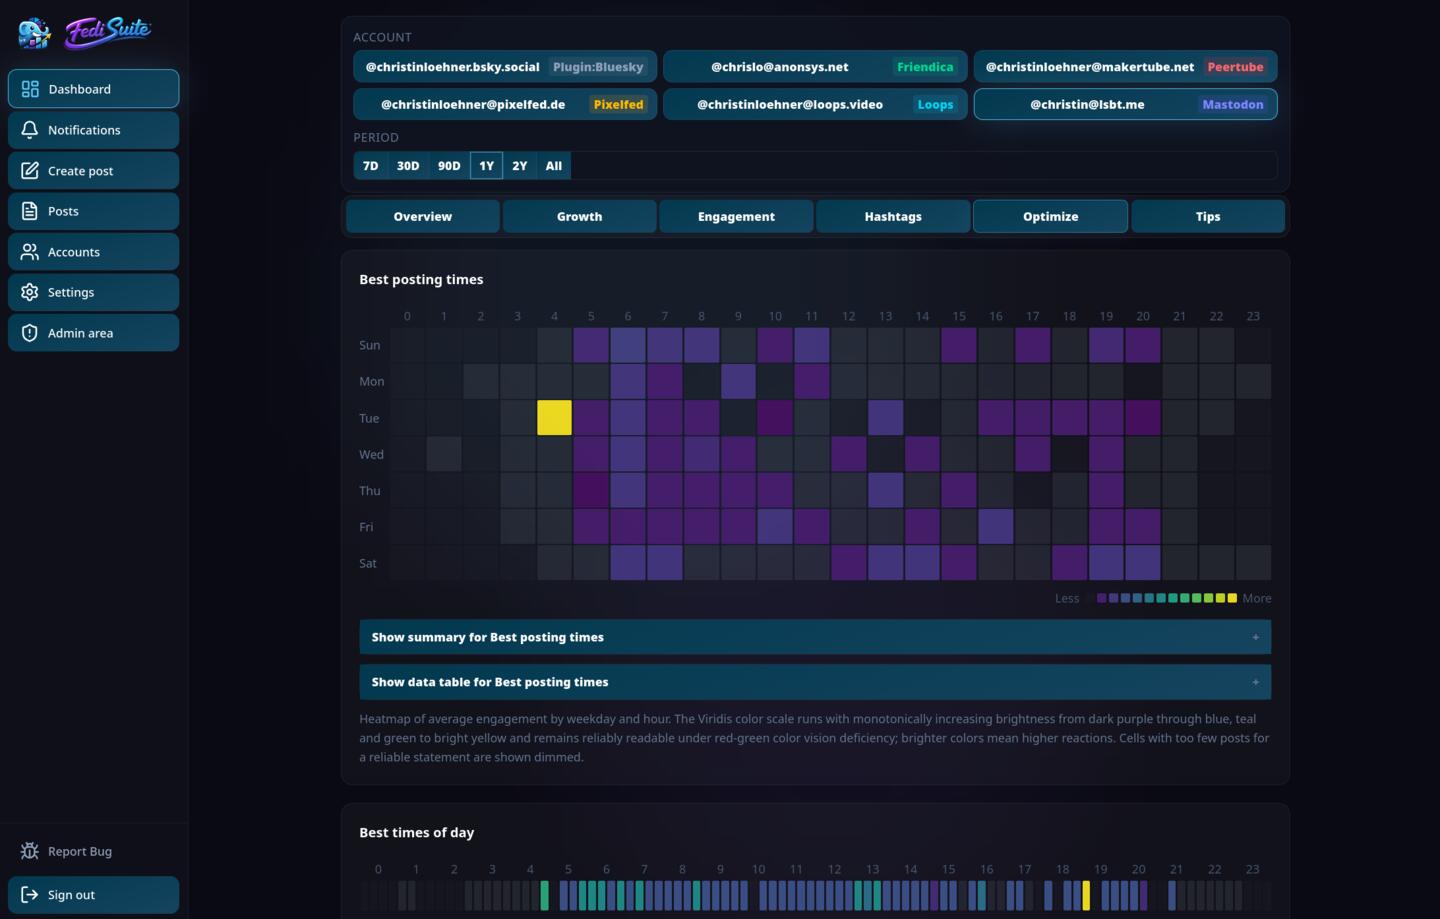This screenshot has height=919, width=1440.
Task: Open the Accounts section
Action: pyautogui.click(x=93, y=252)
